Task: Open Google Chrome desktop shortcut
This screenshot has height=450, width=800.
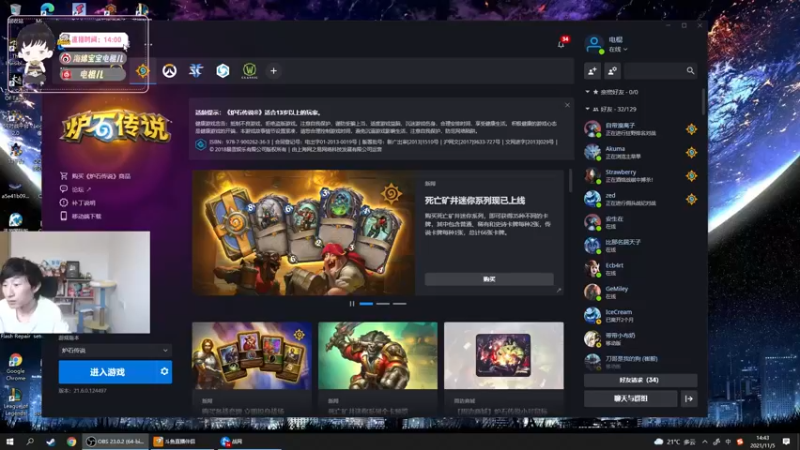Action: pos(15,367)
